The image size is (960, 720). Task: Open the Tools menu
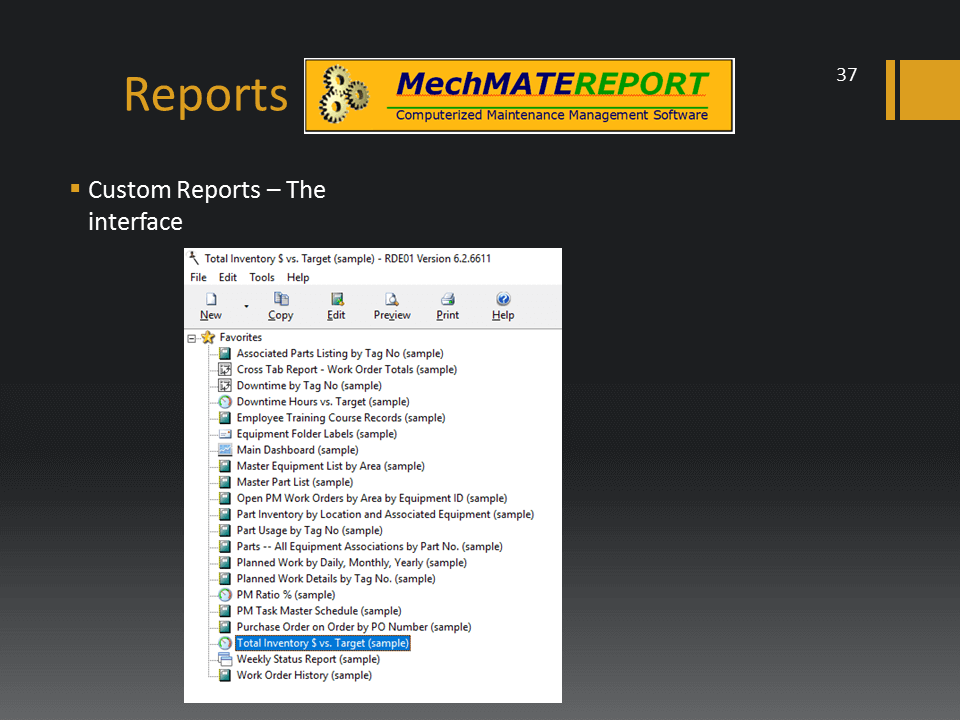[262, 277]
